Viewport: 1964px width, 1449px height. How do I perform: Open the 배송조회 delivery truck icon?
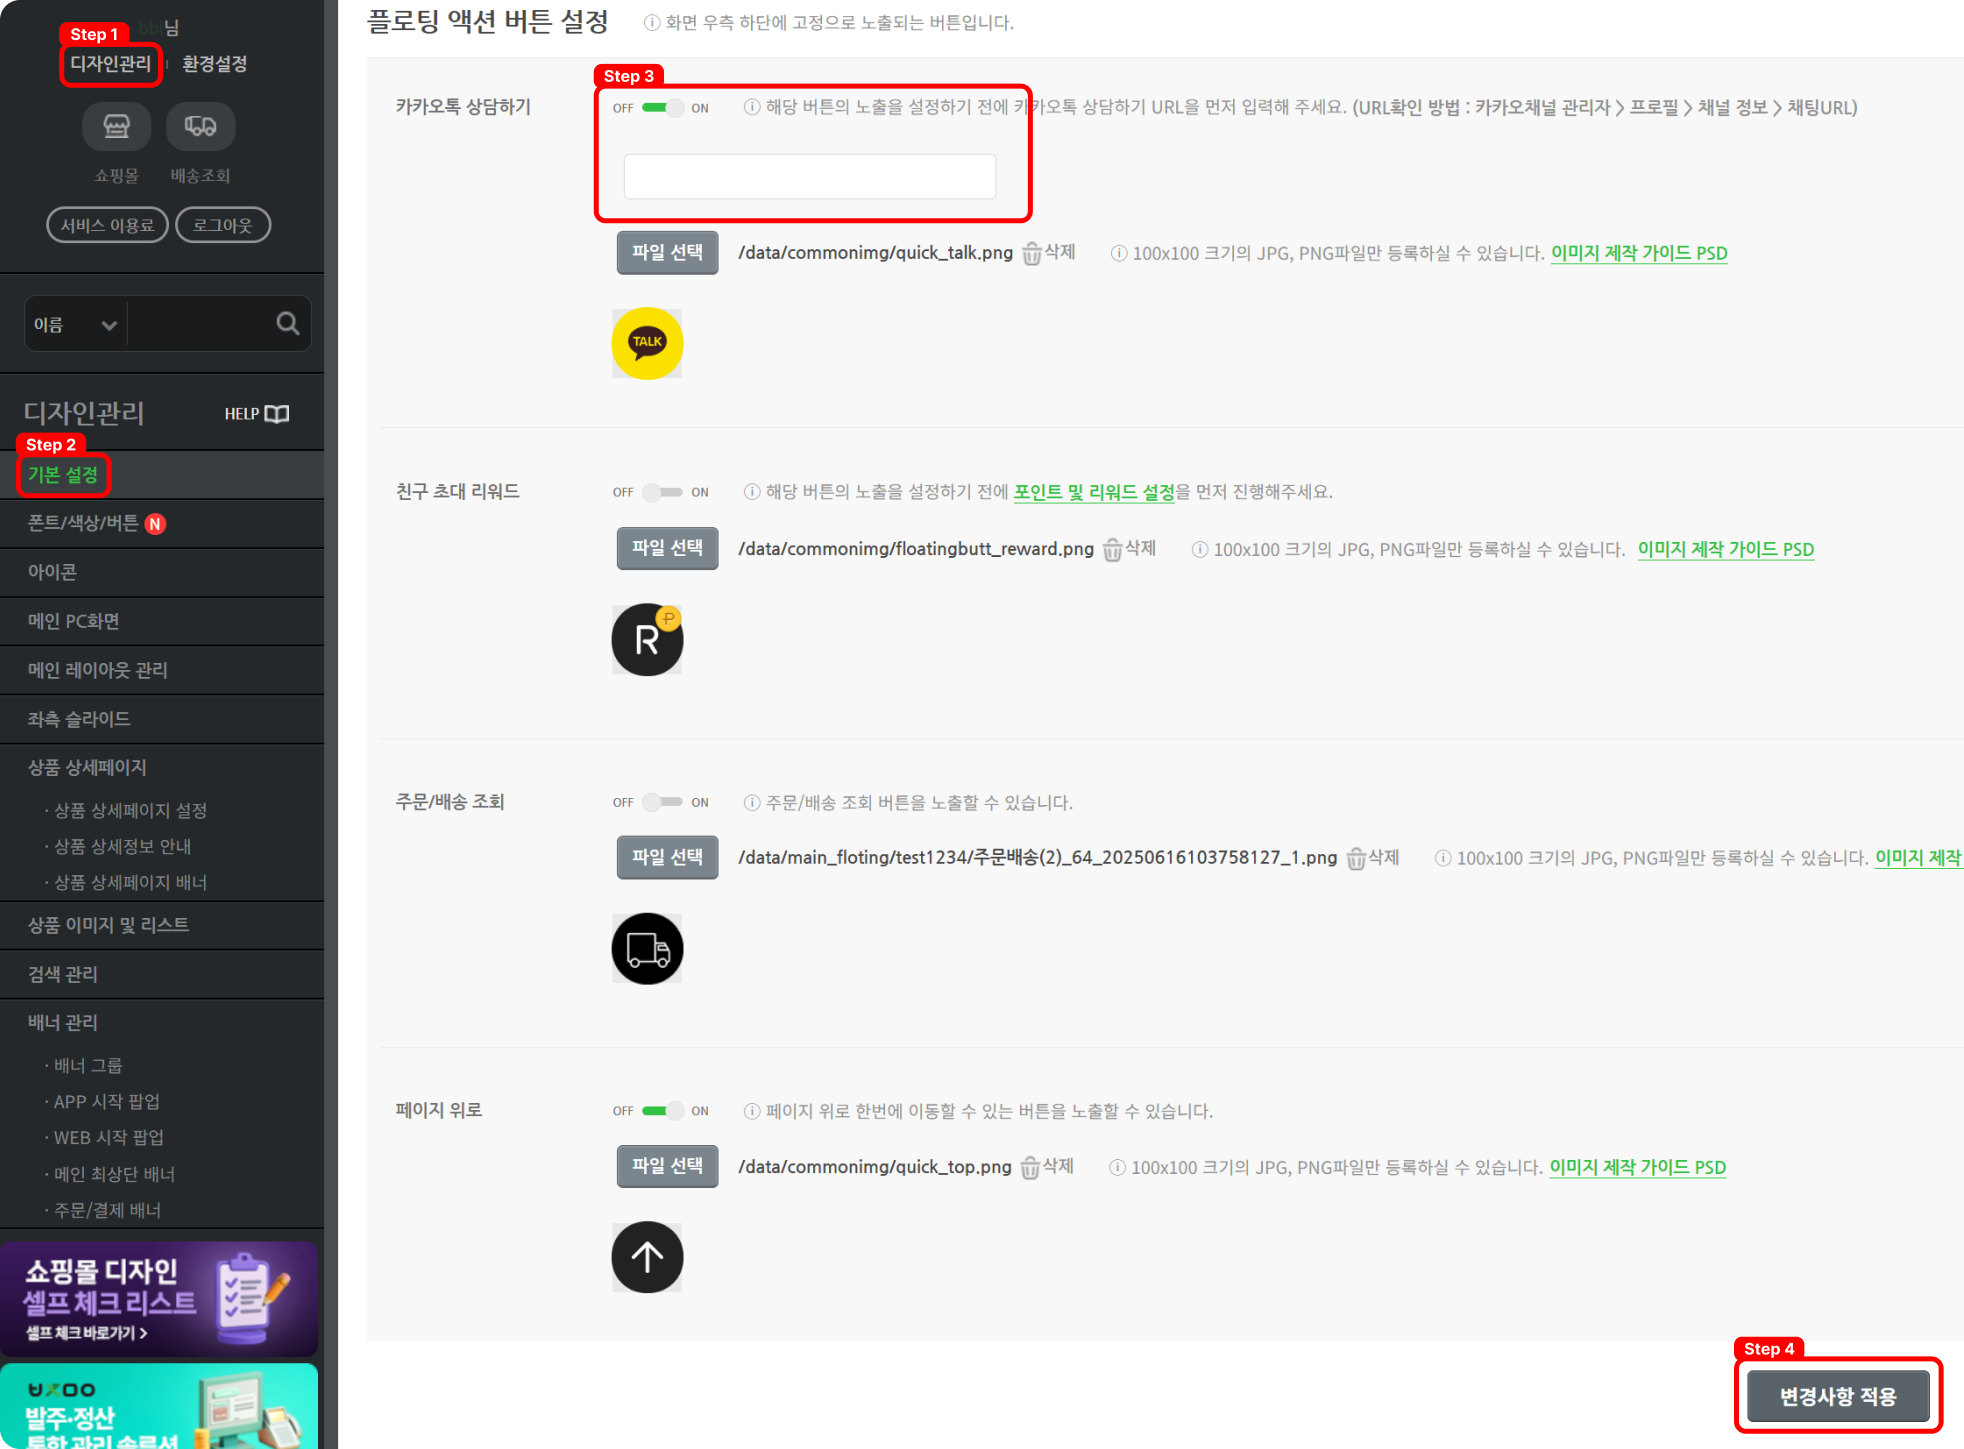coord(200,126)
